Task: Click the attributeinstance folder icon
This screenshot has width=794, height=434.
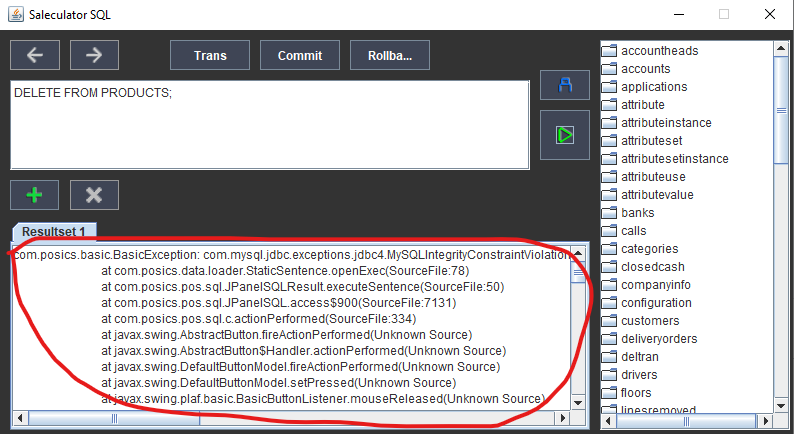Action: tap(609, 123)
